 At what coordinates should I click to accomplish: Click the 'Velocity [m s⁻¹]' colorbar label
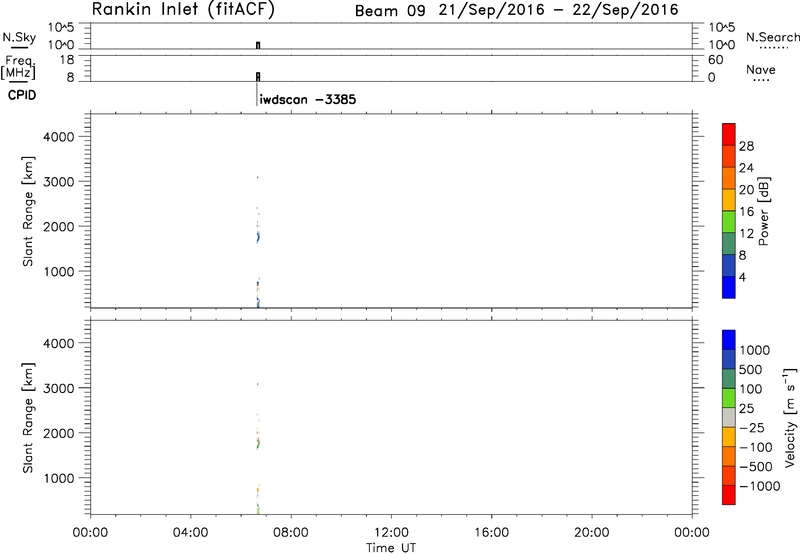tap(790, 417)
